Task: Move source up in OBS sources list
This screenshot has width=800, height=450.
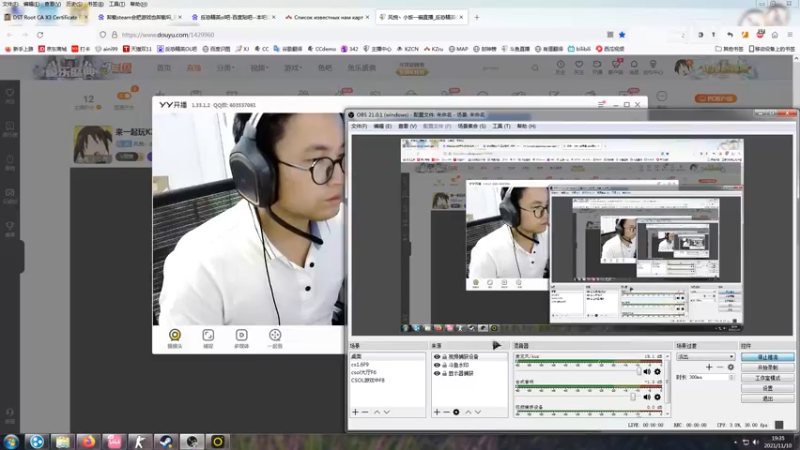Action: click(468, 412)
